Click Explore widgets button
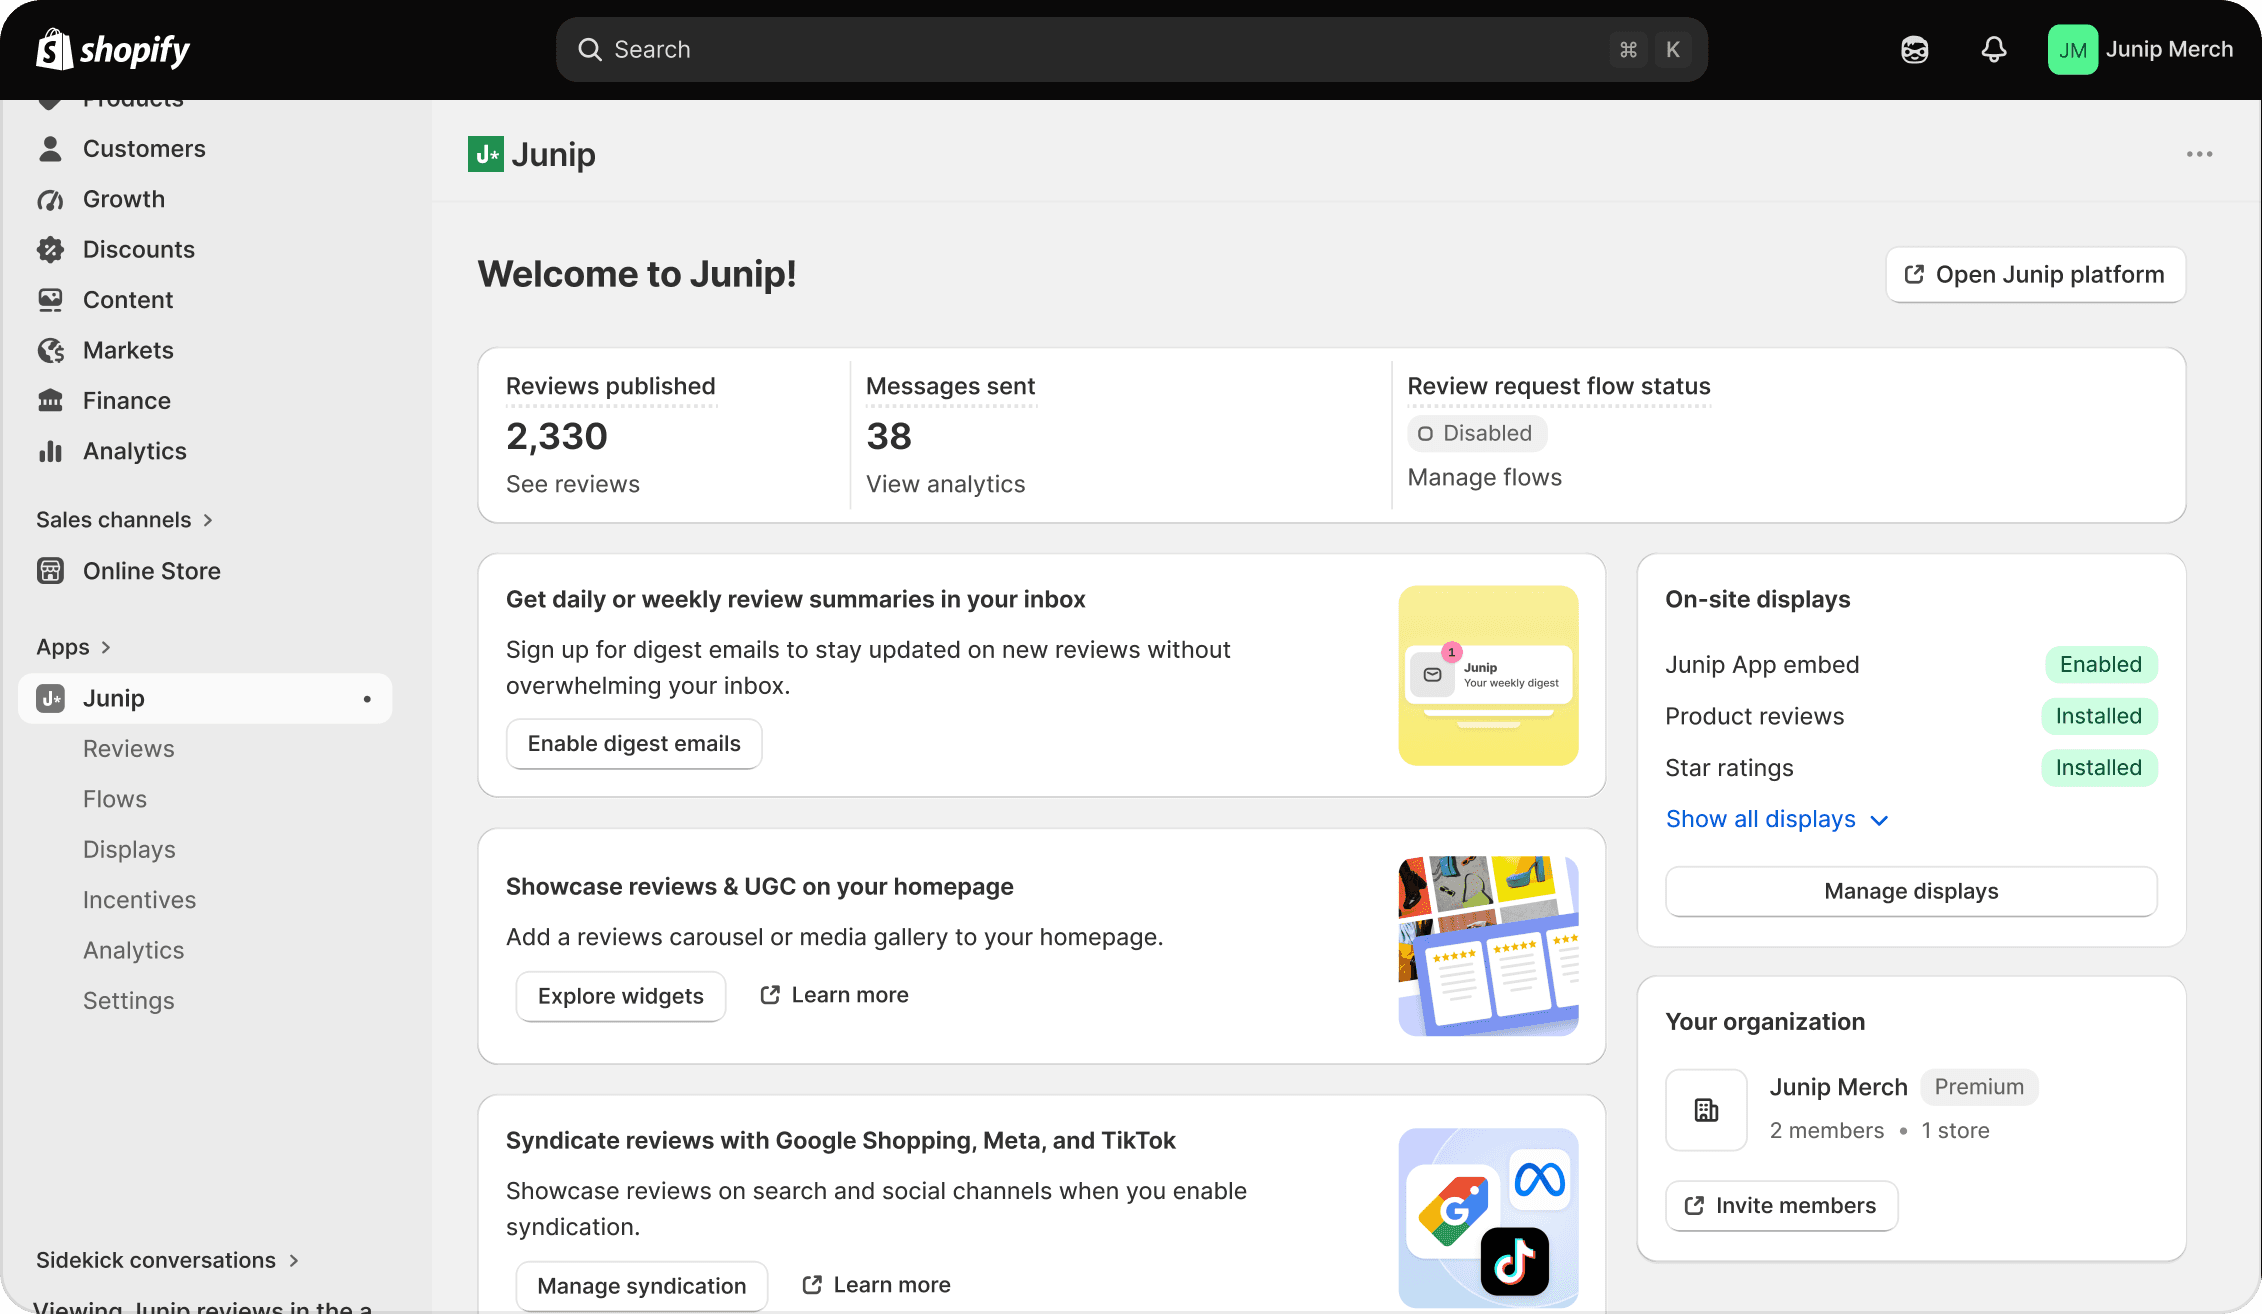This screenshot has height=1314, width=2262. 621,996
